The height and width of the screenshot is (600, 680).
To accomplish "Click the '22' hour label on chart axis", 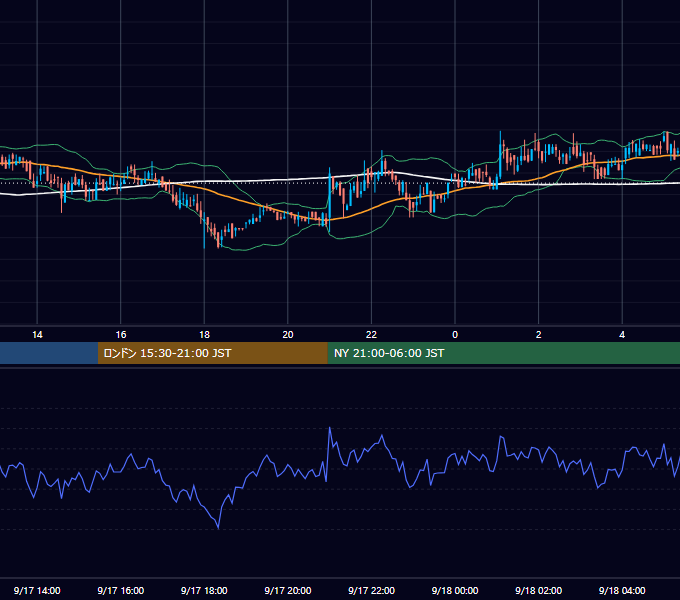I will 371,335.
